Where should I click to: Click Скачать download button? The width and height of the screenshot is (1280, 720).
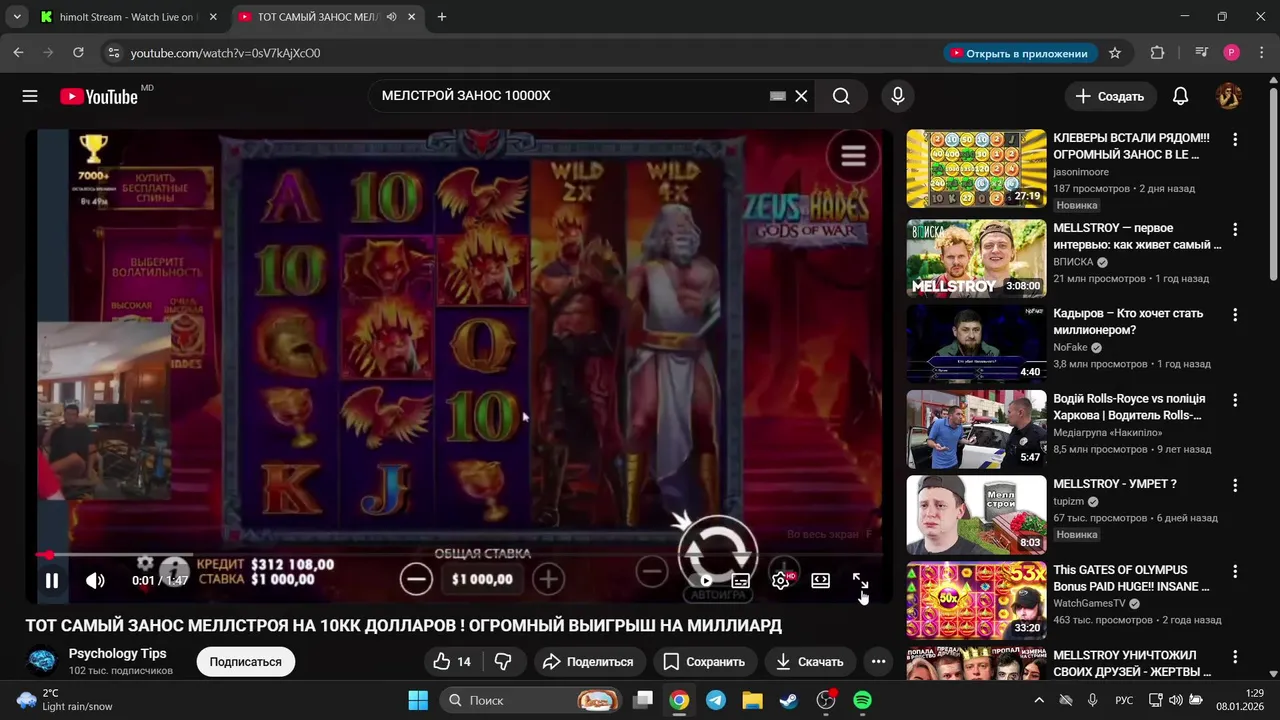tap(809, 662)
